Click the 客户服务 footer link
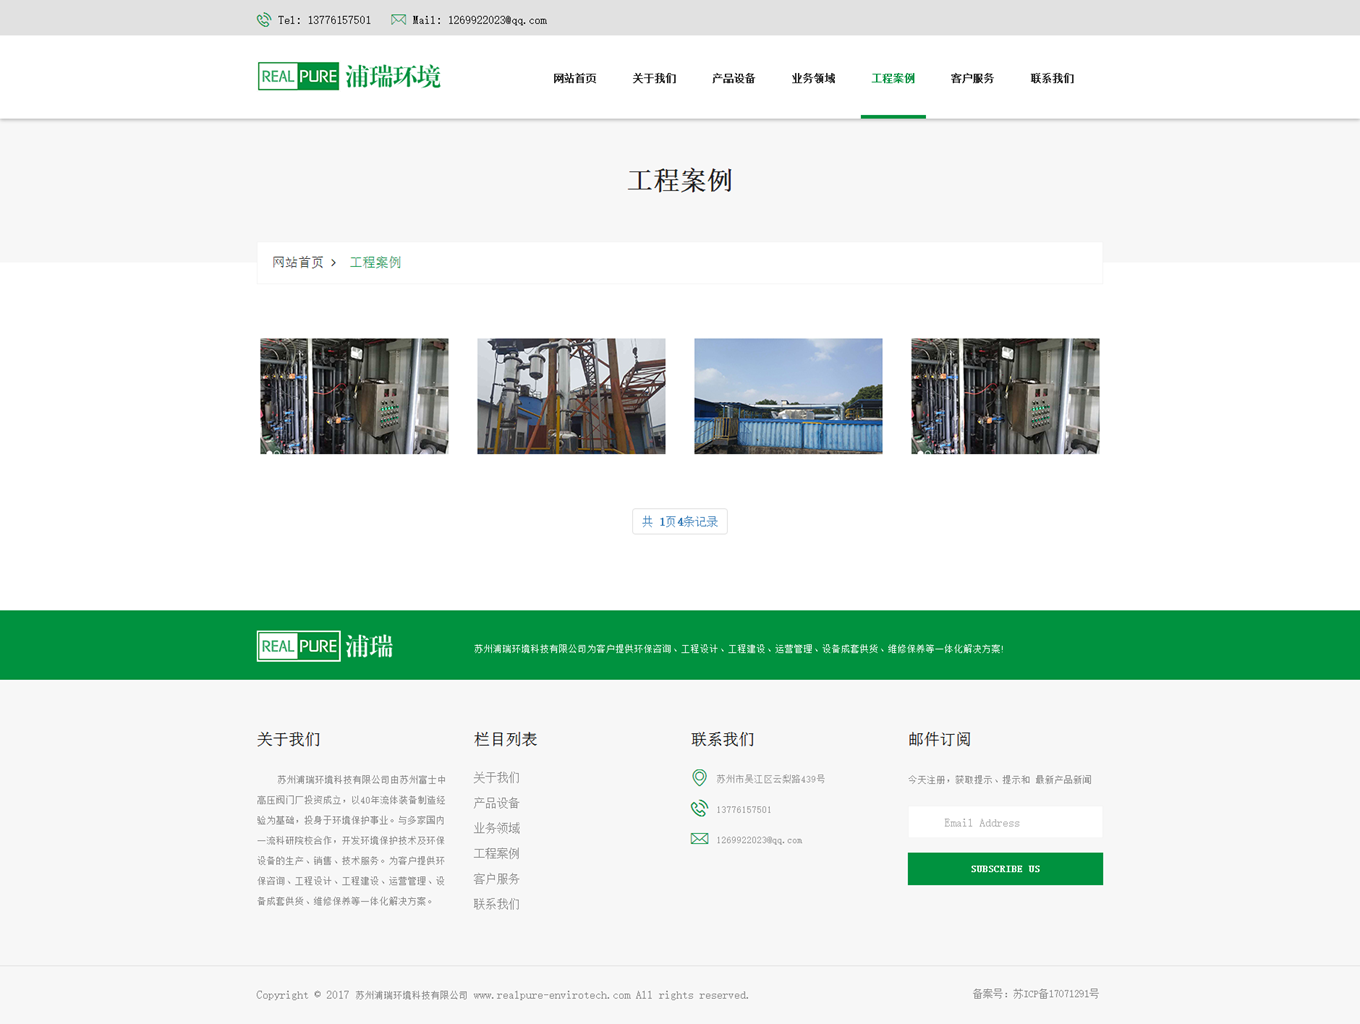Screen dimensions: 1360x1024 (x=496, y=879)
